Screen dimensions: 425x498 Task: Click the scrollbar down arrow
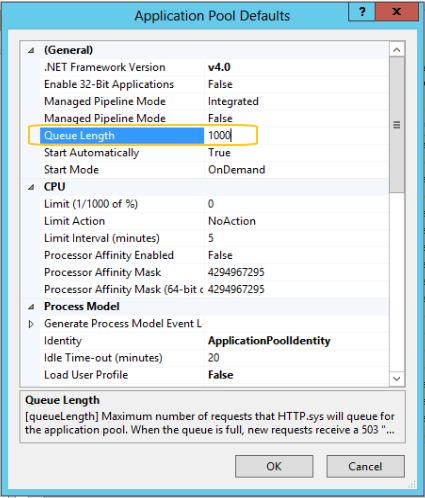click(x=397, y=378)
